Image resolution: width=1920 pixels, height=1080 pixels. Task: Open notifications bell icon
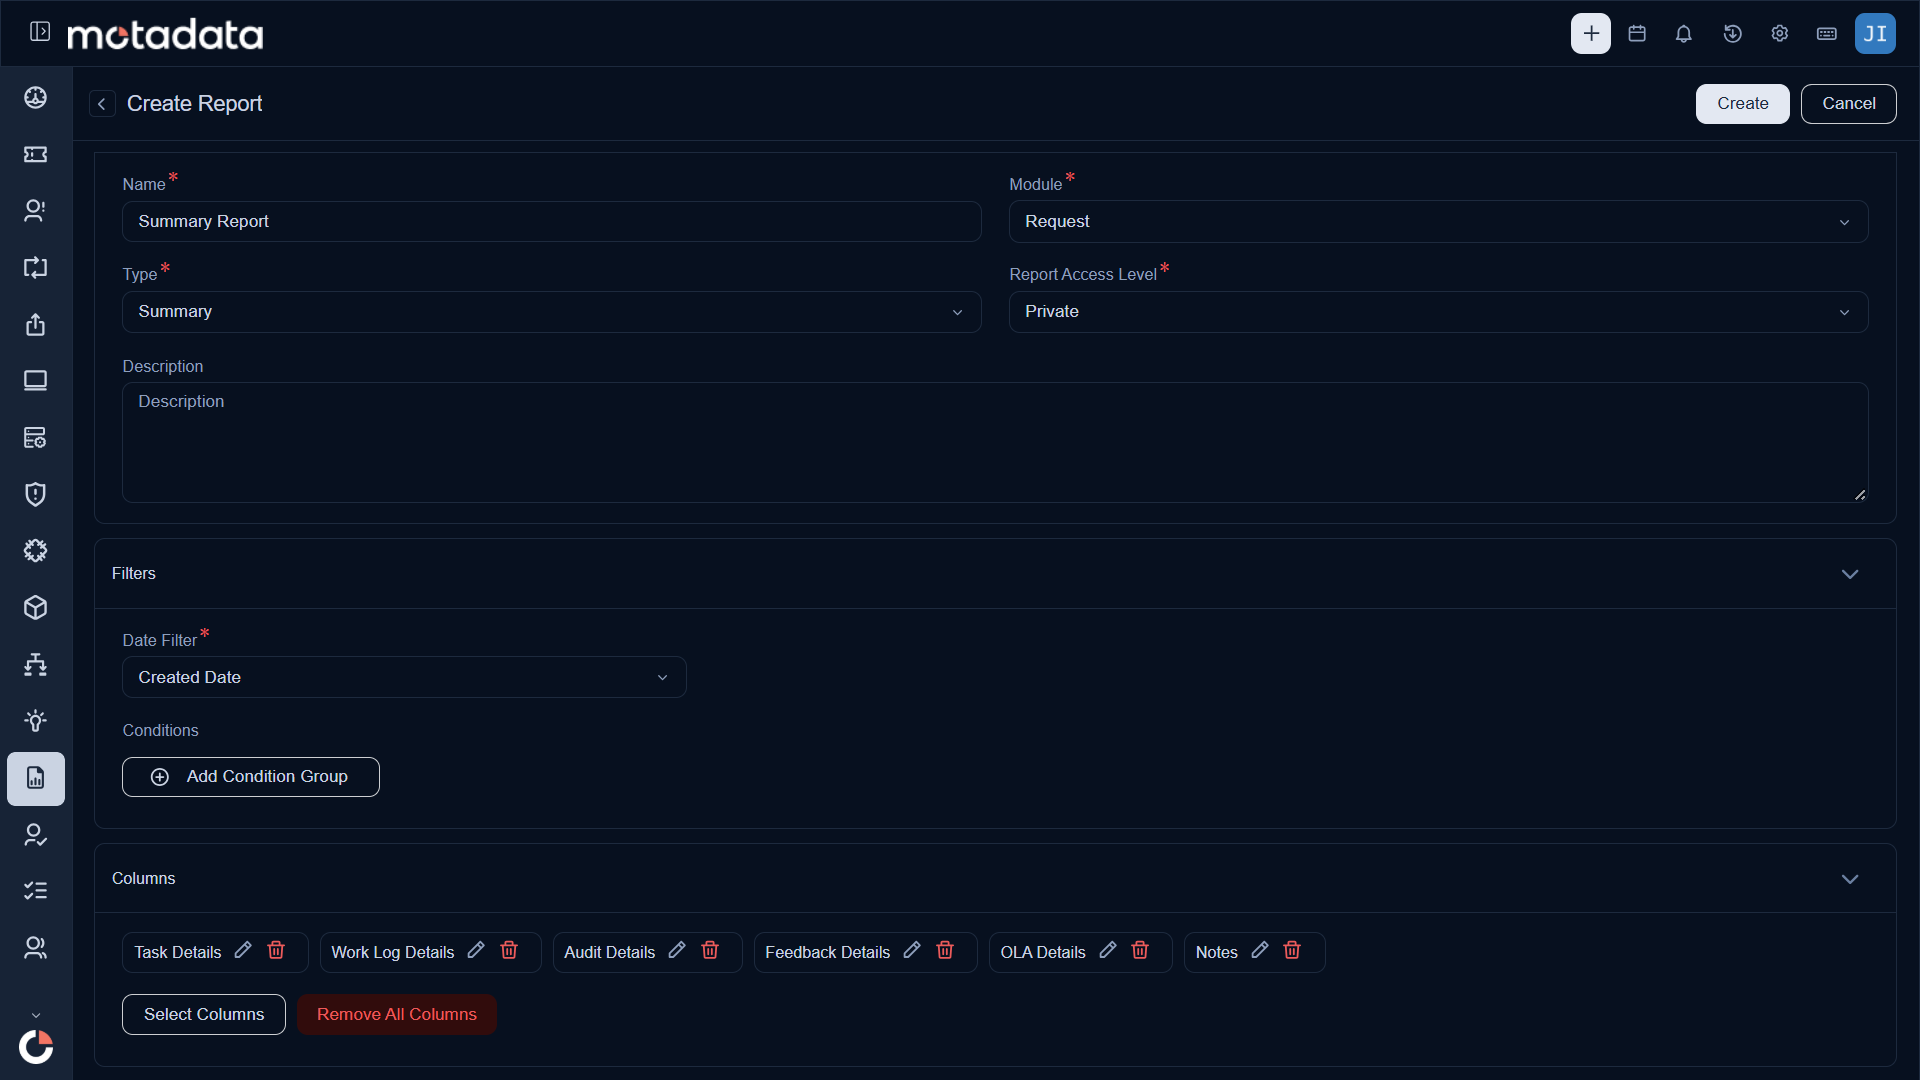point(1684,33)
